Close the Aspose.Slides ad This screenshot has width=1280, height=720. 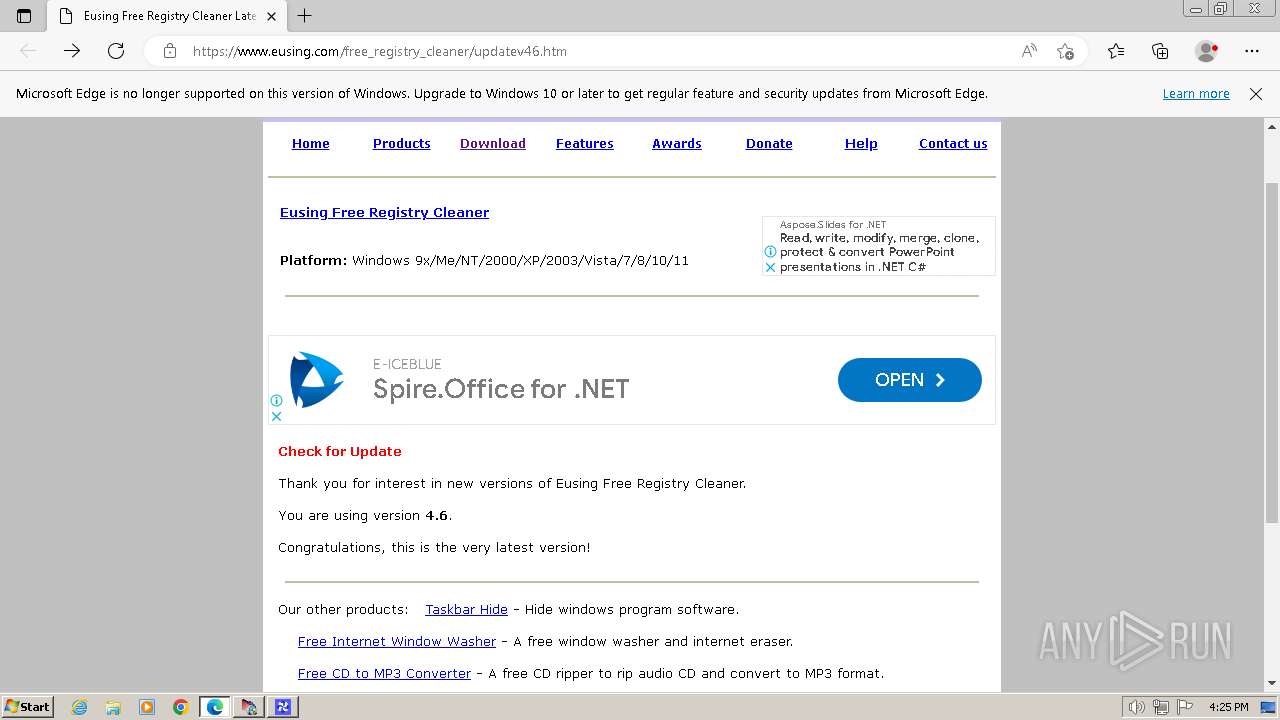tap(770, 267)
